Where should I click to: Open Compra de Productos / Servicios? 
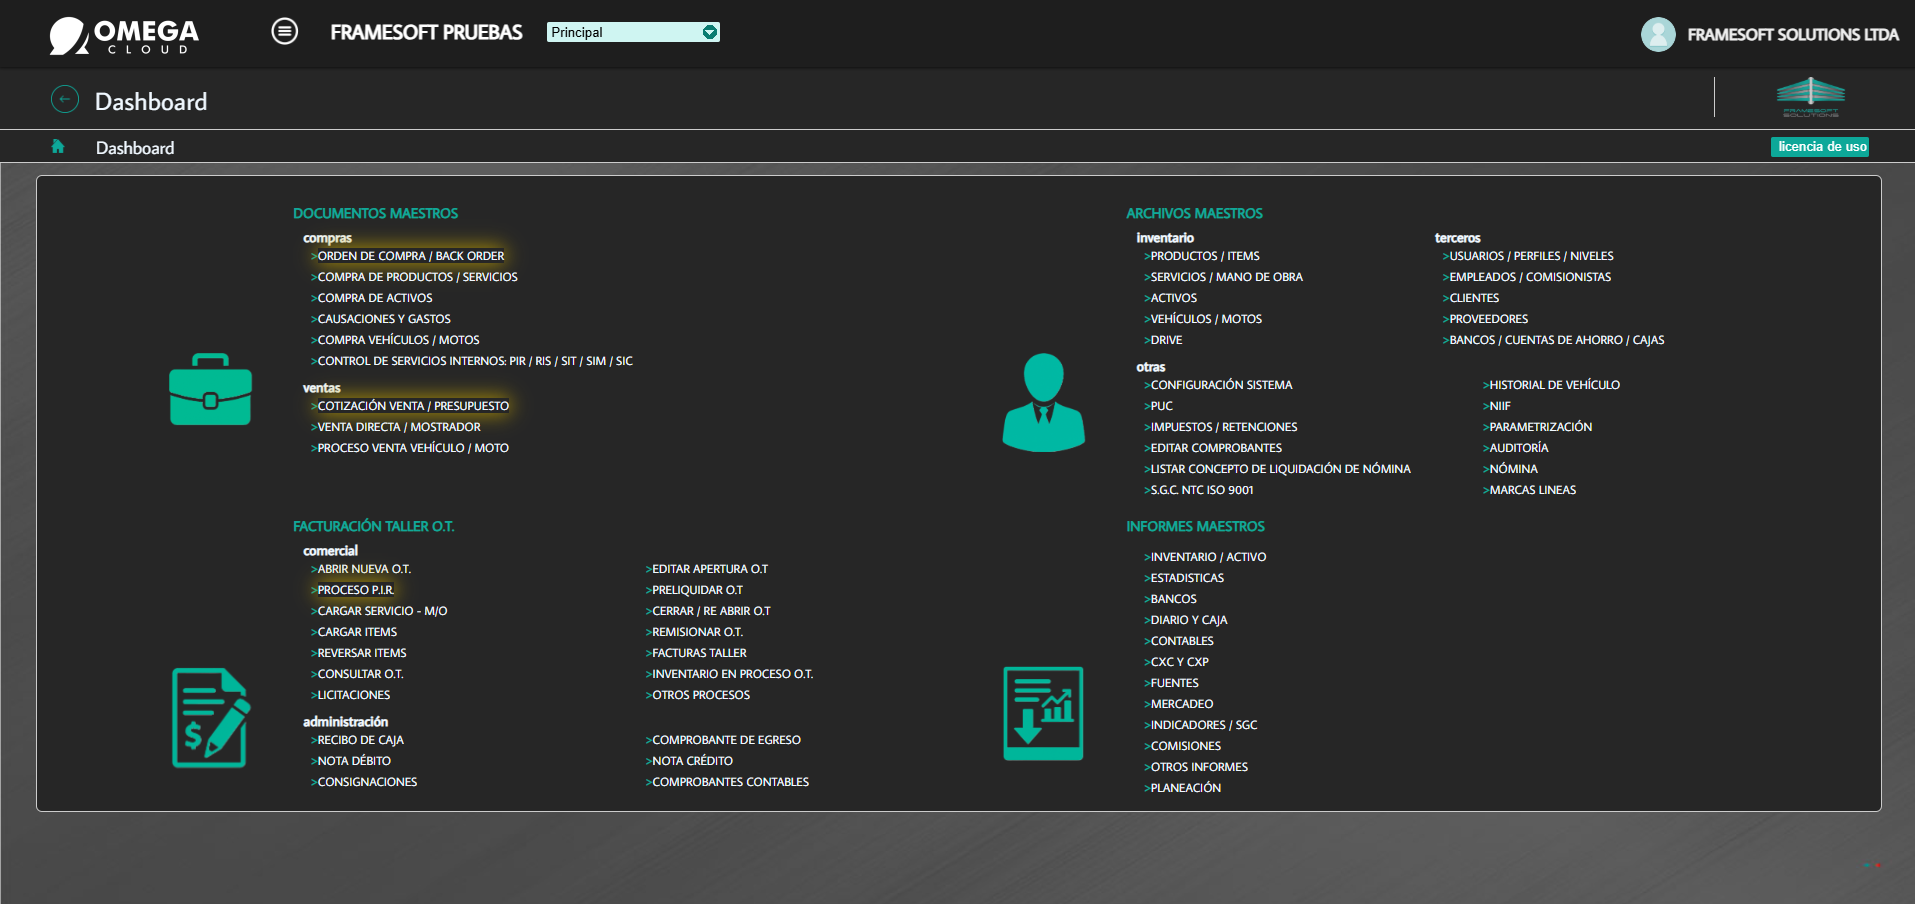click(417, 277)
